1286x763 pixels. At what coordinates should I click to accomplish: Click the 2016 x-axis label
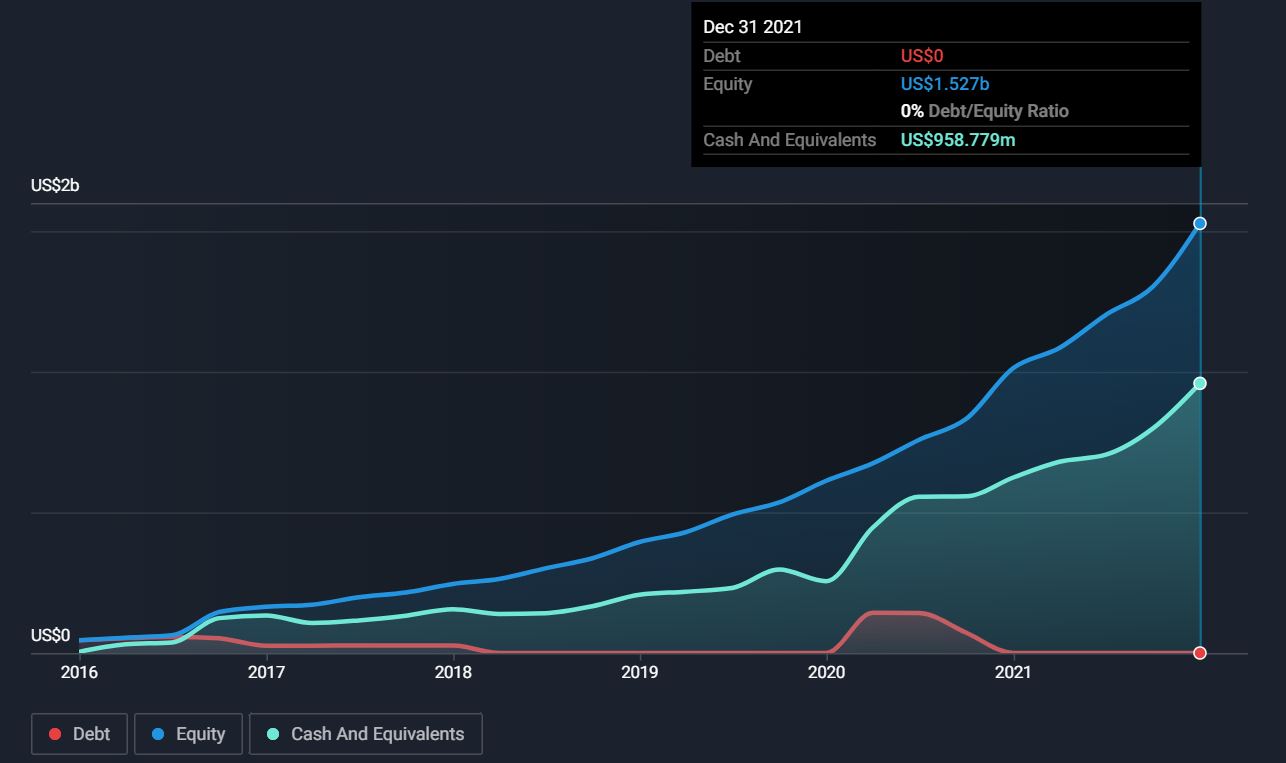click(79, 672)
